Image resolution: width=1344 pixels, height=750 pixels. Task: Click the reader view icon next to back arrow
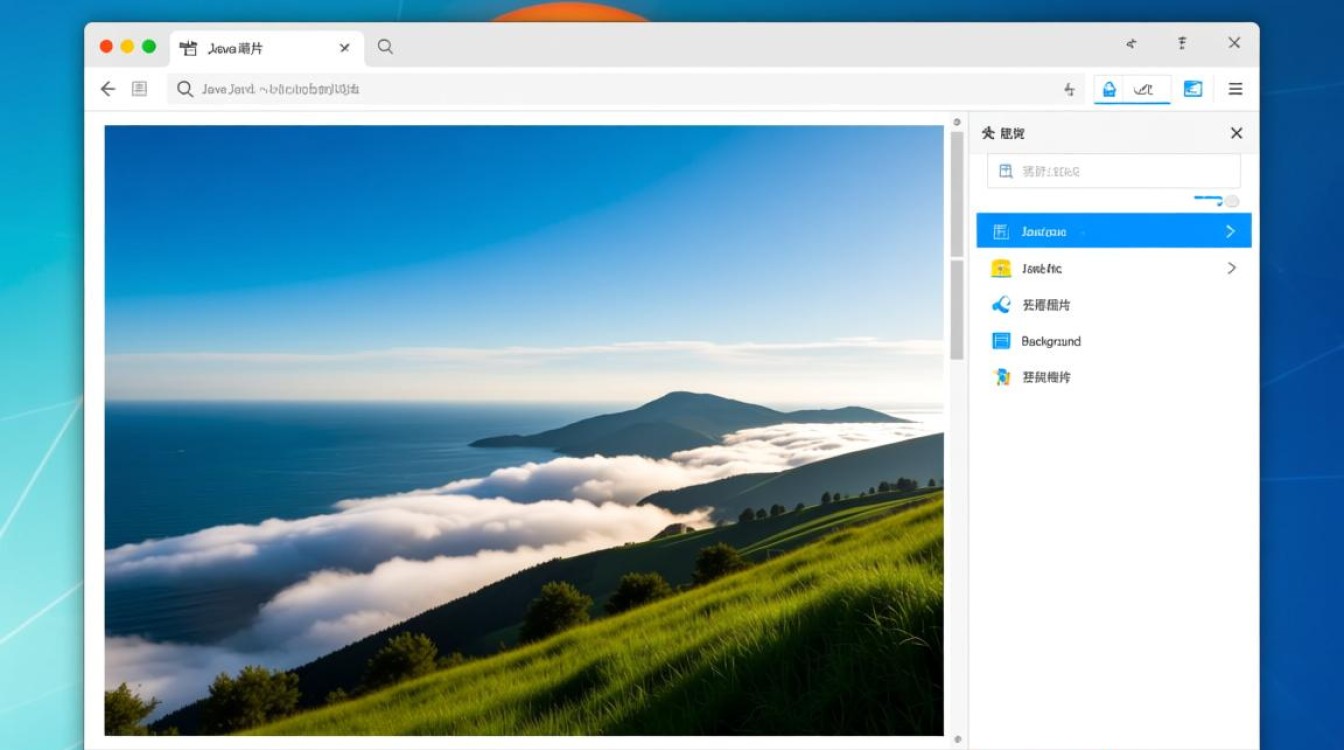(141, 89)
